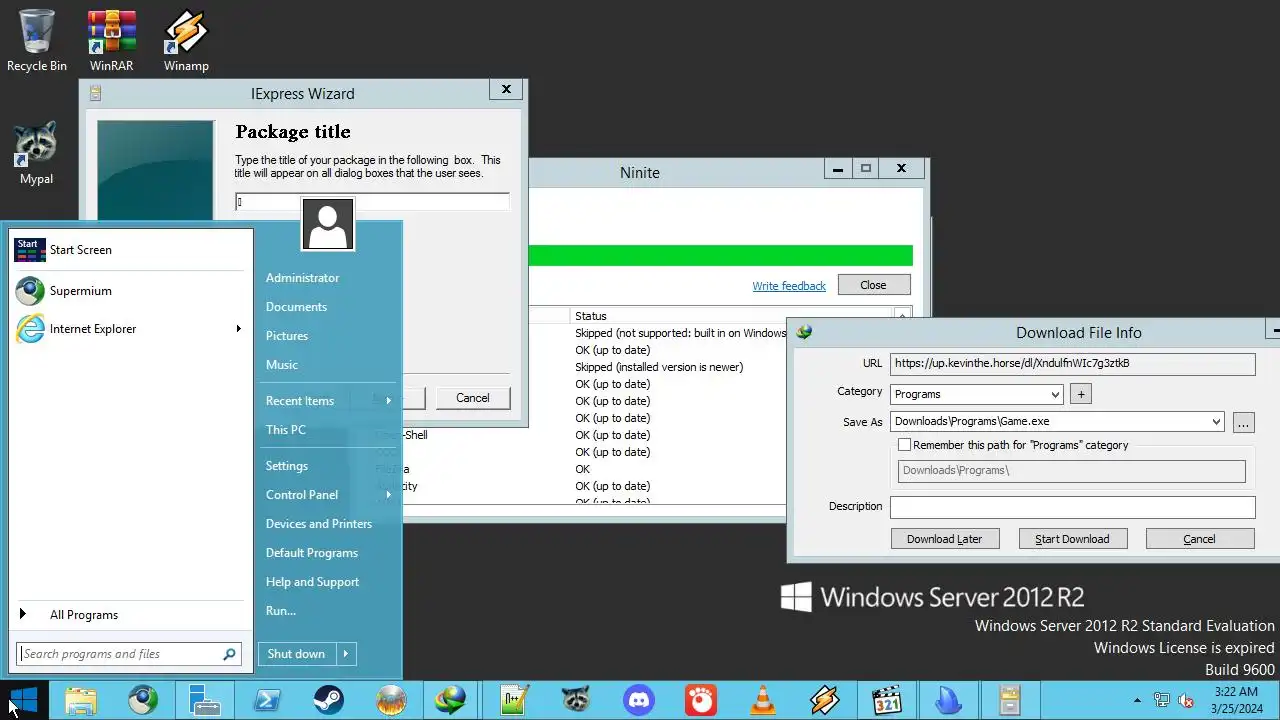
Task: Open the Administrator user folder
Action: [x=303, y=278]
